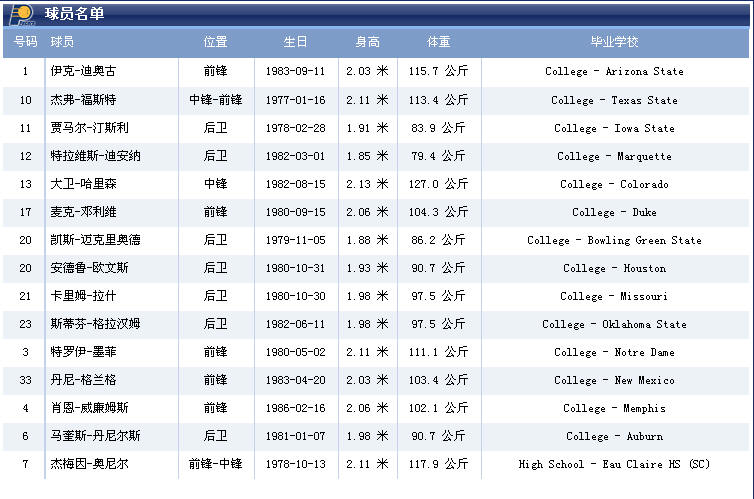The image size is (754, 499).
Task: Click birthday 1982-08-15
Action: click(x=295, y=184)
